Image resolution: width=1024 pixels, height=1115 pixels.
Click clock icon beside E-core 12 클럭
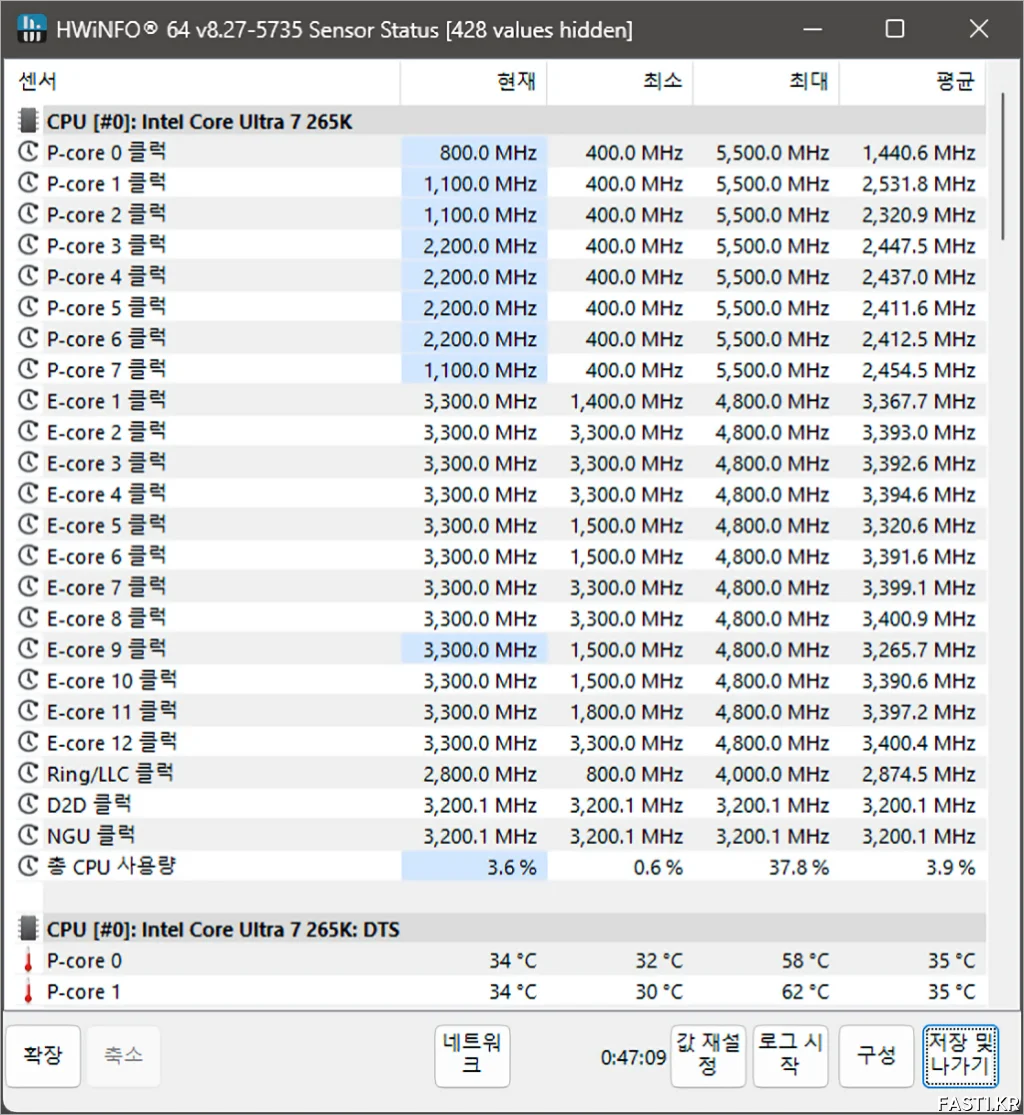(28, 742)
